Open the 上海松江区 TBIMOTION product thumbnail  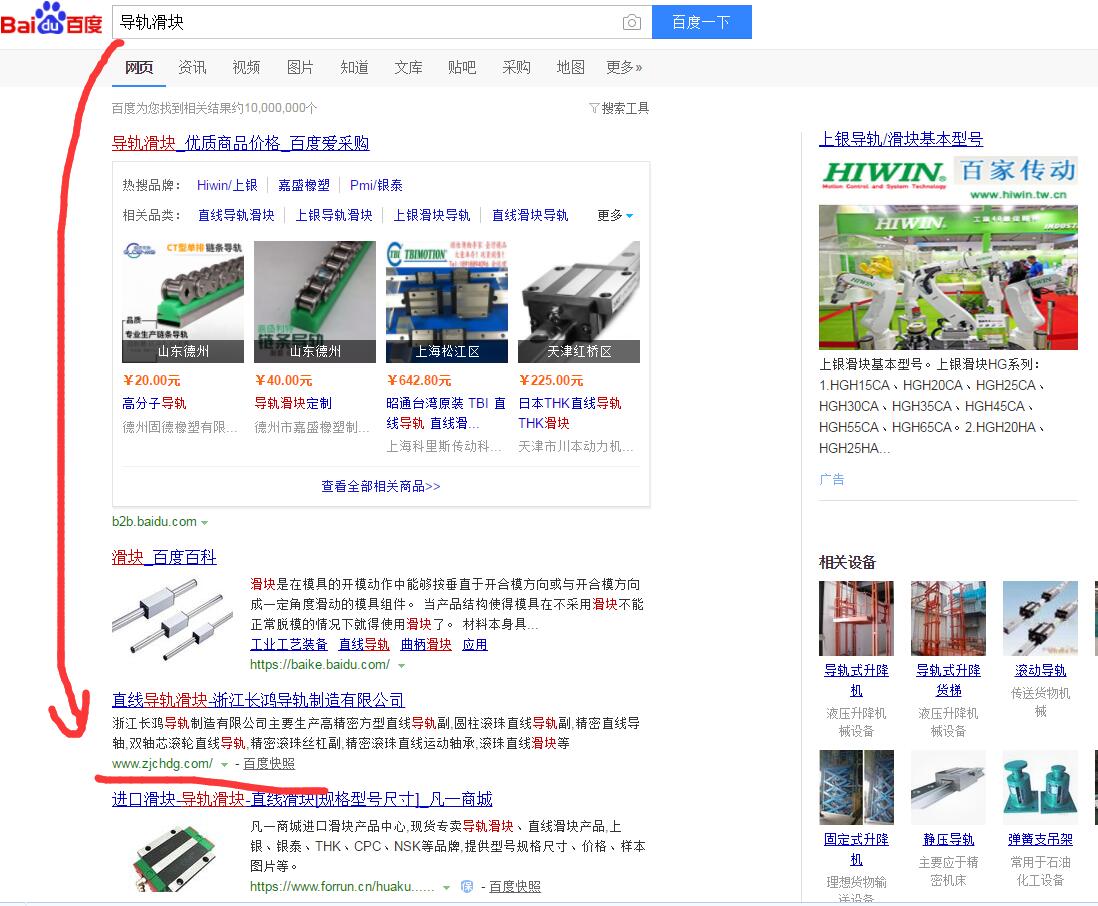tap(447, 302)
